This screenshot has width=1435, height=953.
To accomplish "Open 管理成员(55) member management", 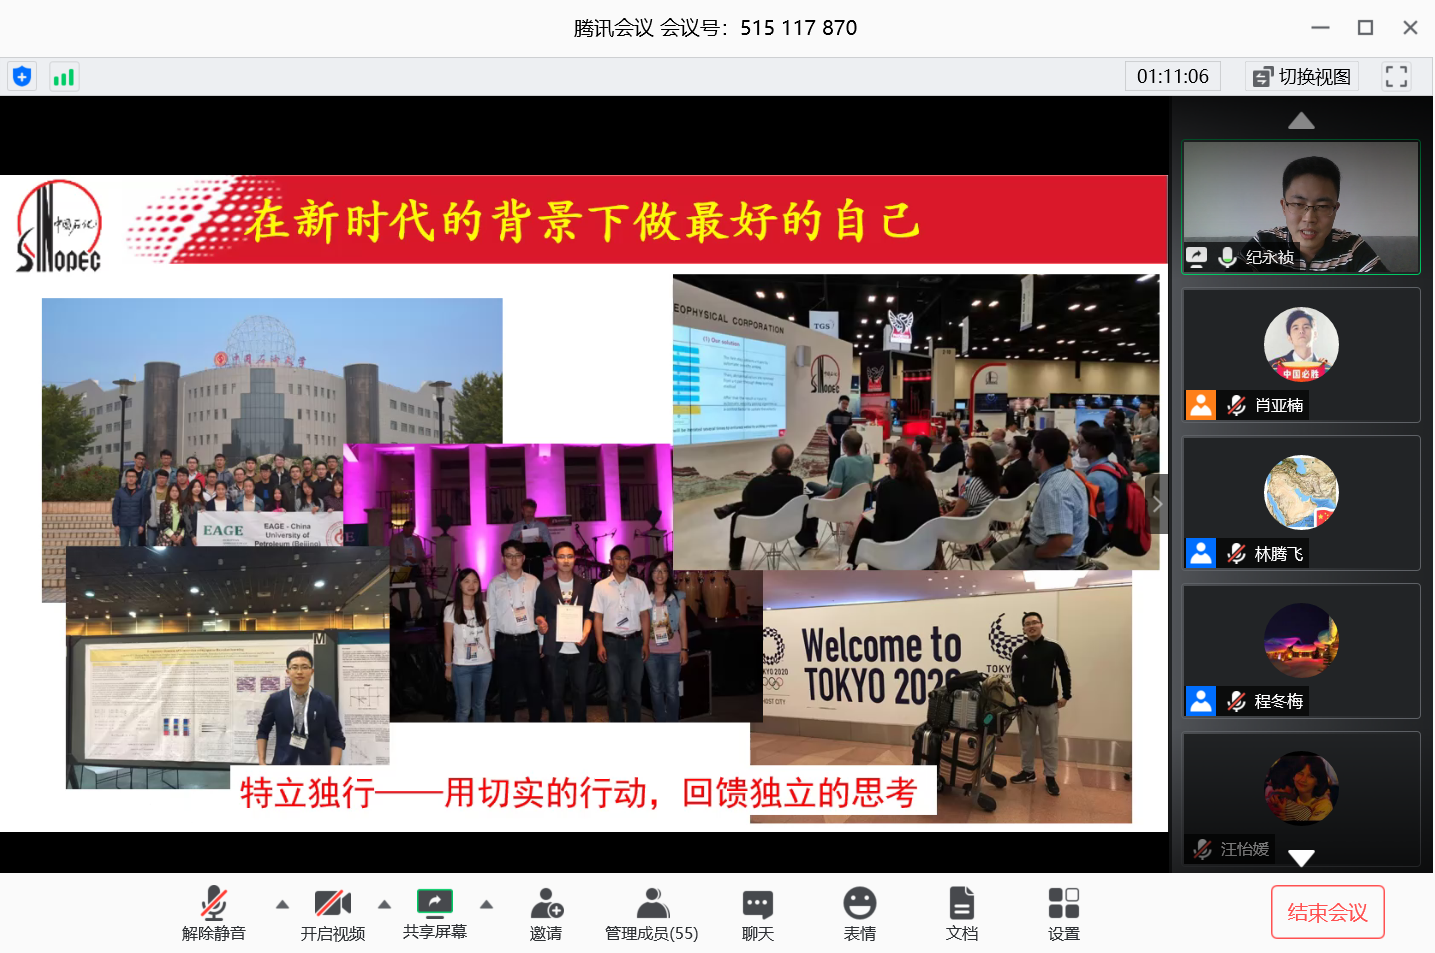I will pyautogui.click(x=652, y=913).
